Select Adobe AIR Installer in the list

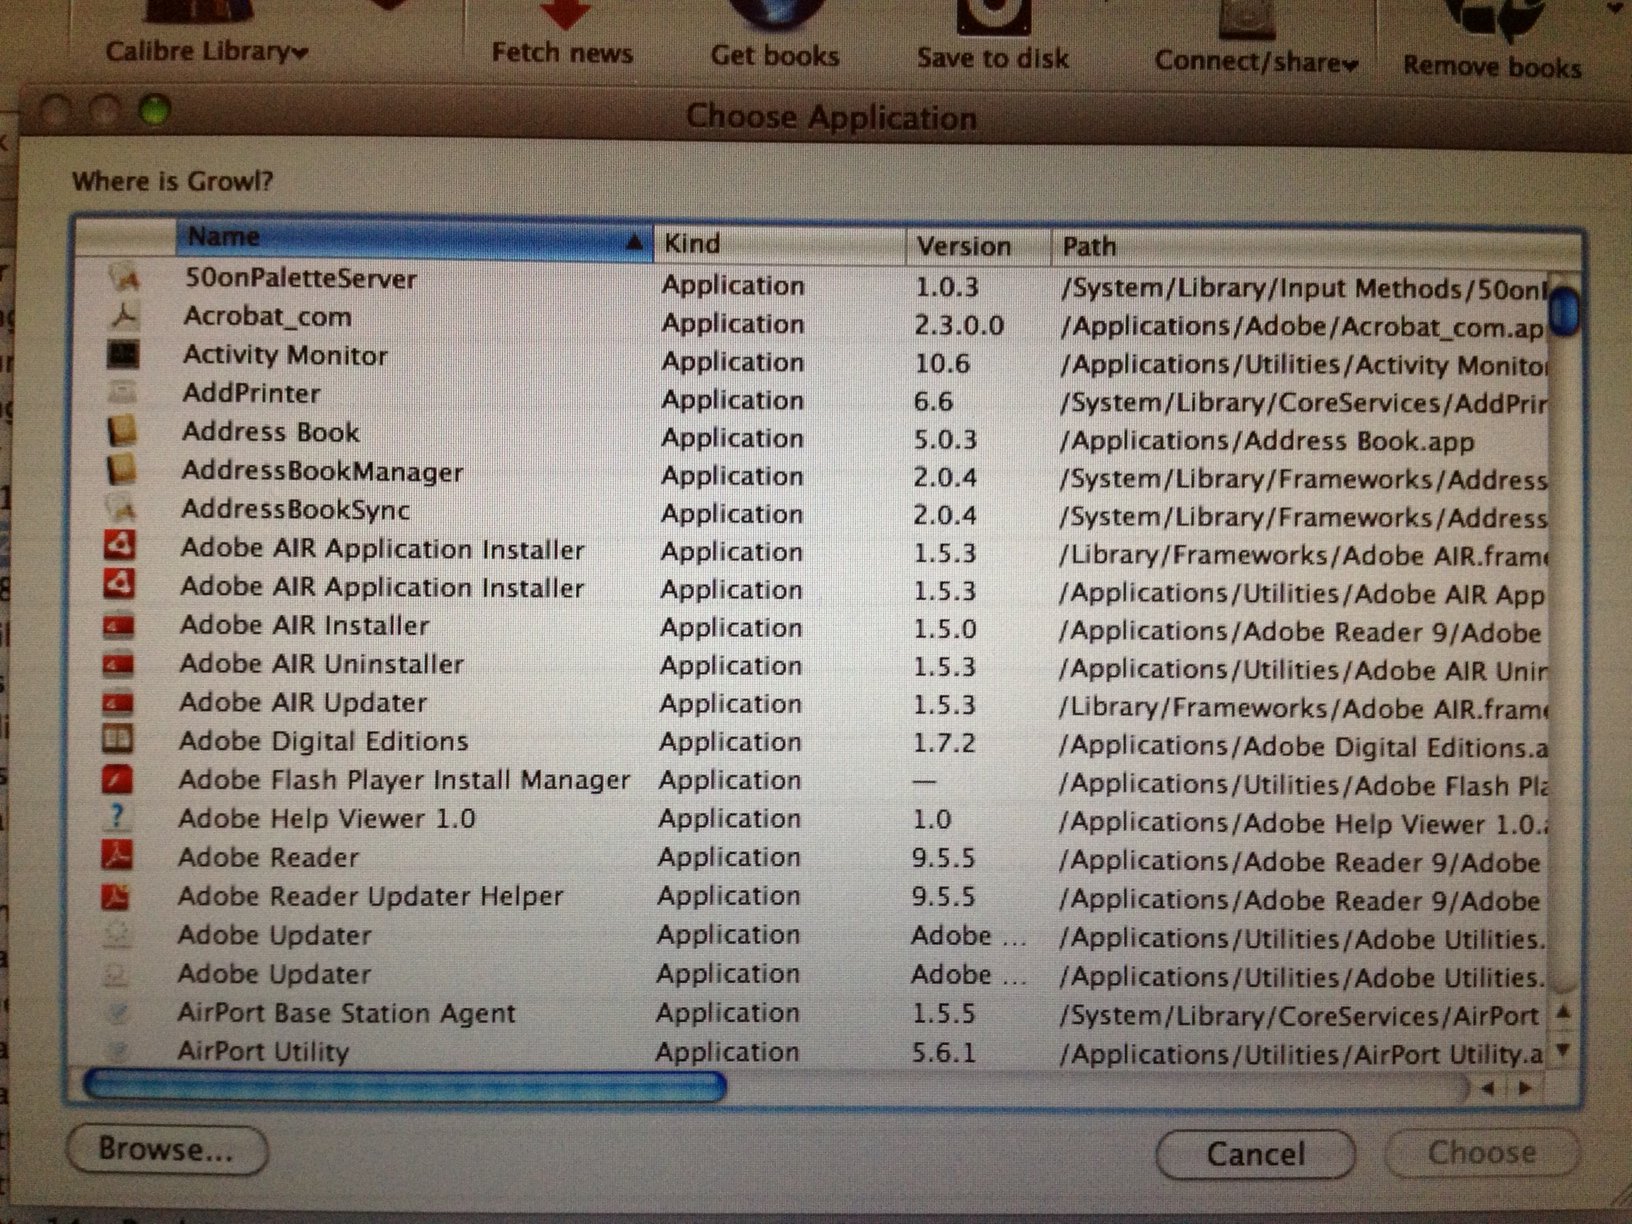305,625
